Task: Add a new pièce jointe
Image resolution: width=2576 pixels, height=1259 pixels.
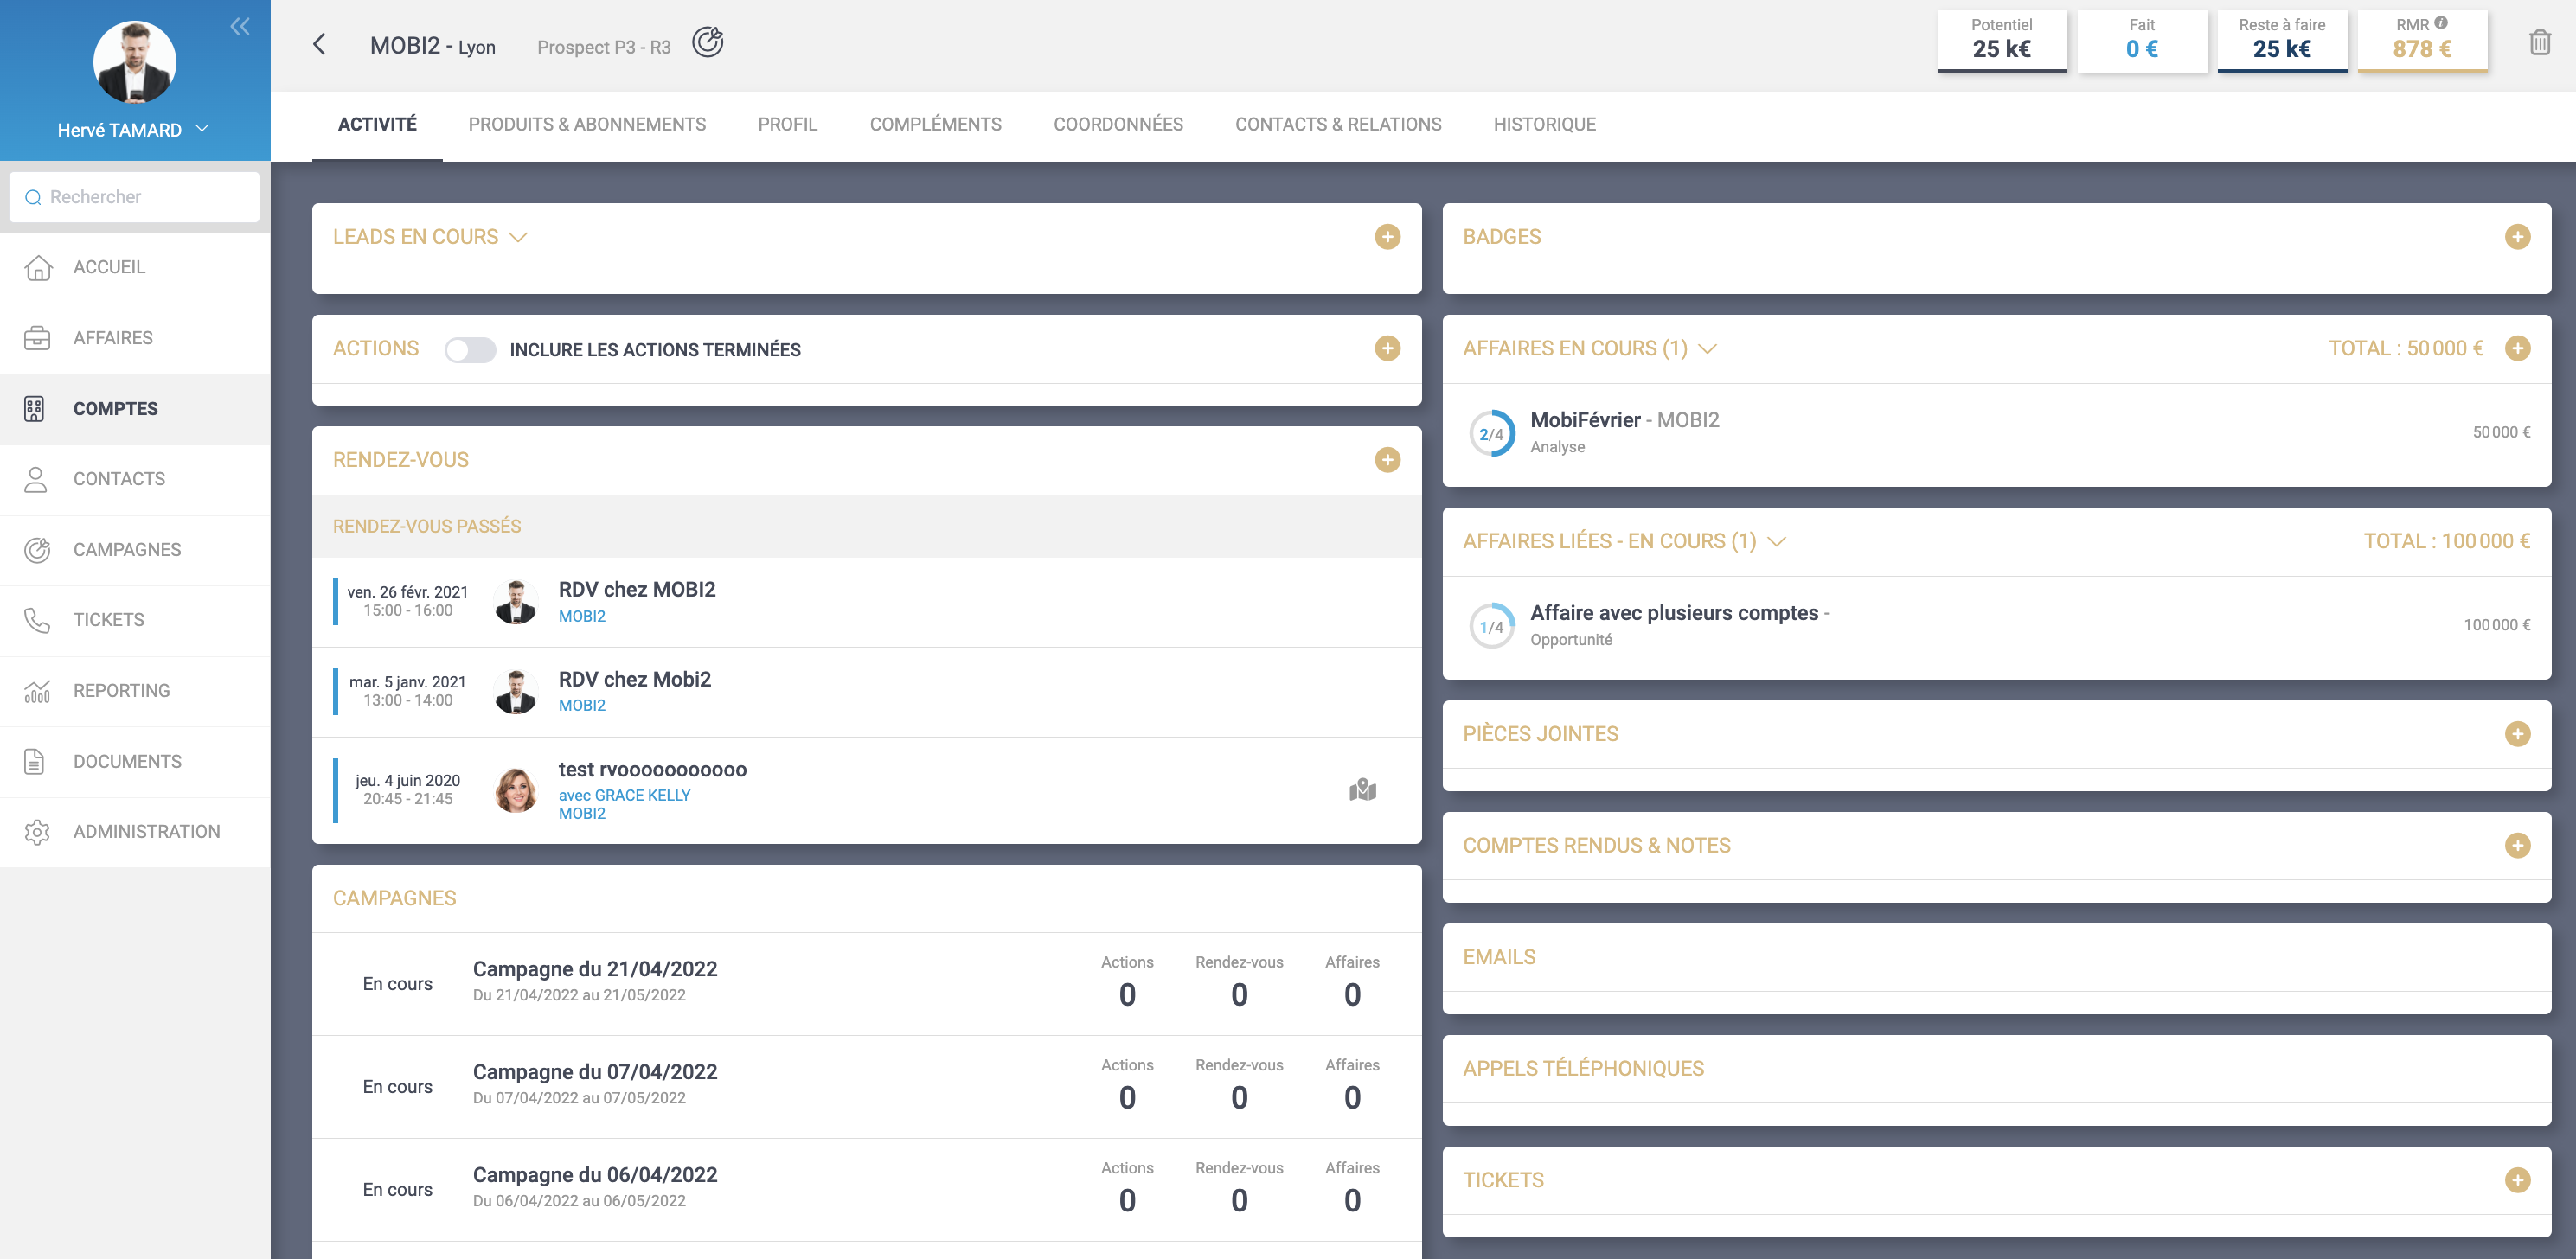Action: point(2517,734)
